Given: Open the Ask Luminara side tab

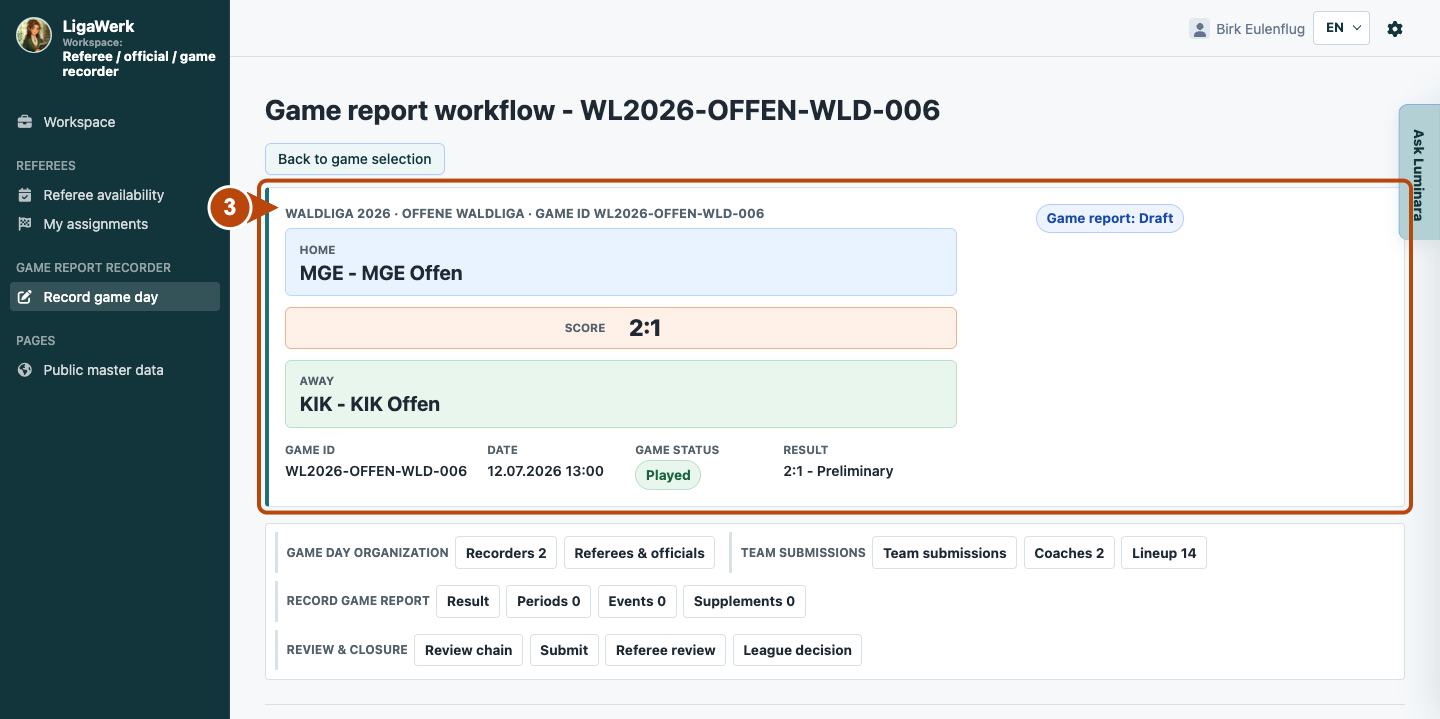Looking at the screenshot, I should pos(1418,172).
